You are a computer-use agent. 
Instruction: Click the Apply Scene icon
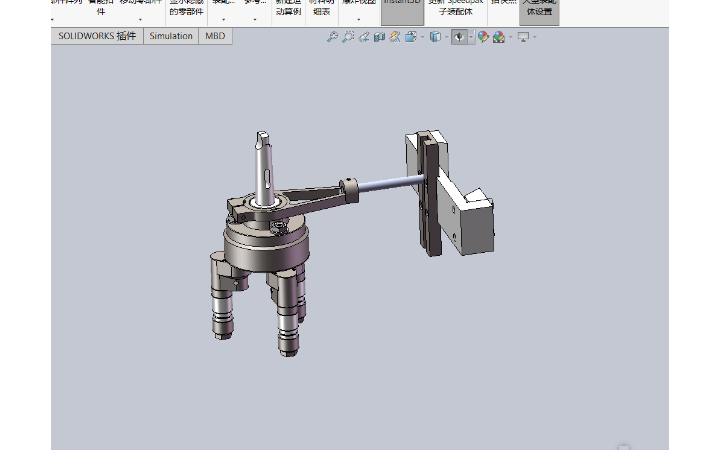click(499, 37)
